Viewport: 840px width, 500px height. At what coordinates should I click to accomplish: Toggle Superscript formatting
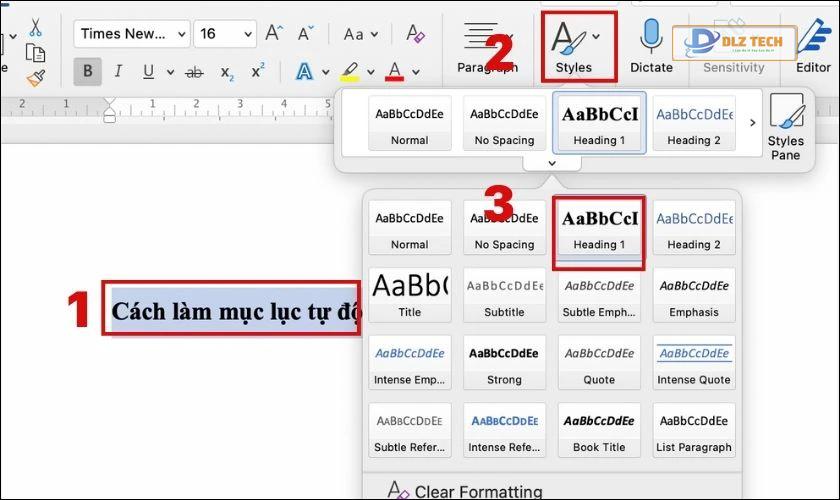[258, 70]
